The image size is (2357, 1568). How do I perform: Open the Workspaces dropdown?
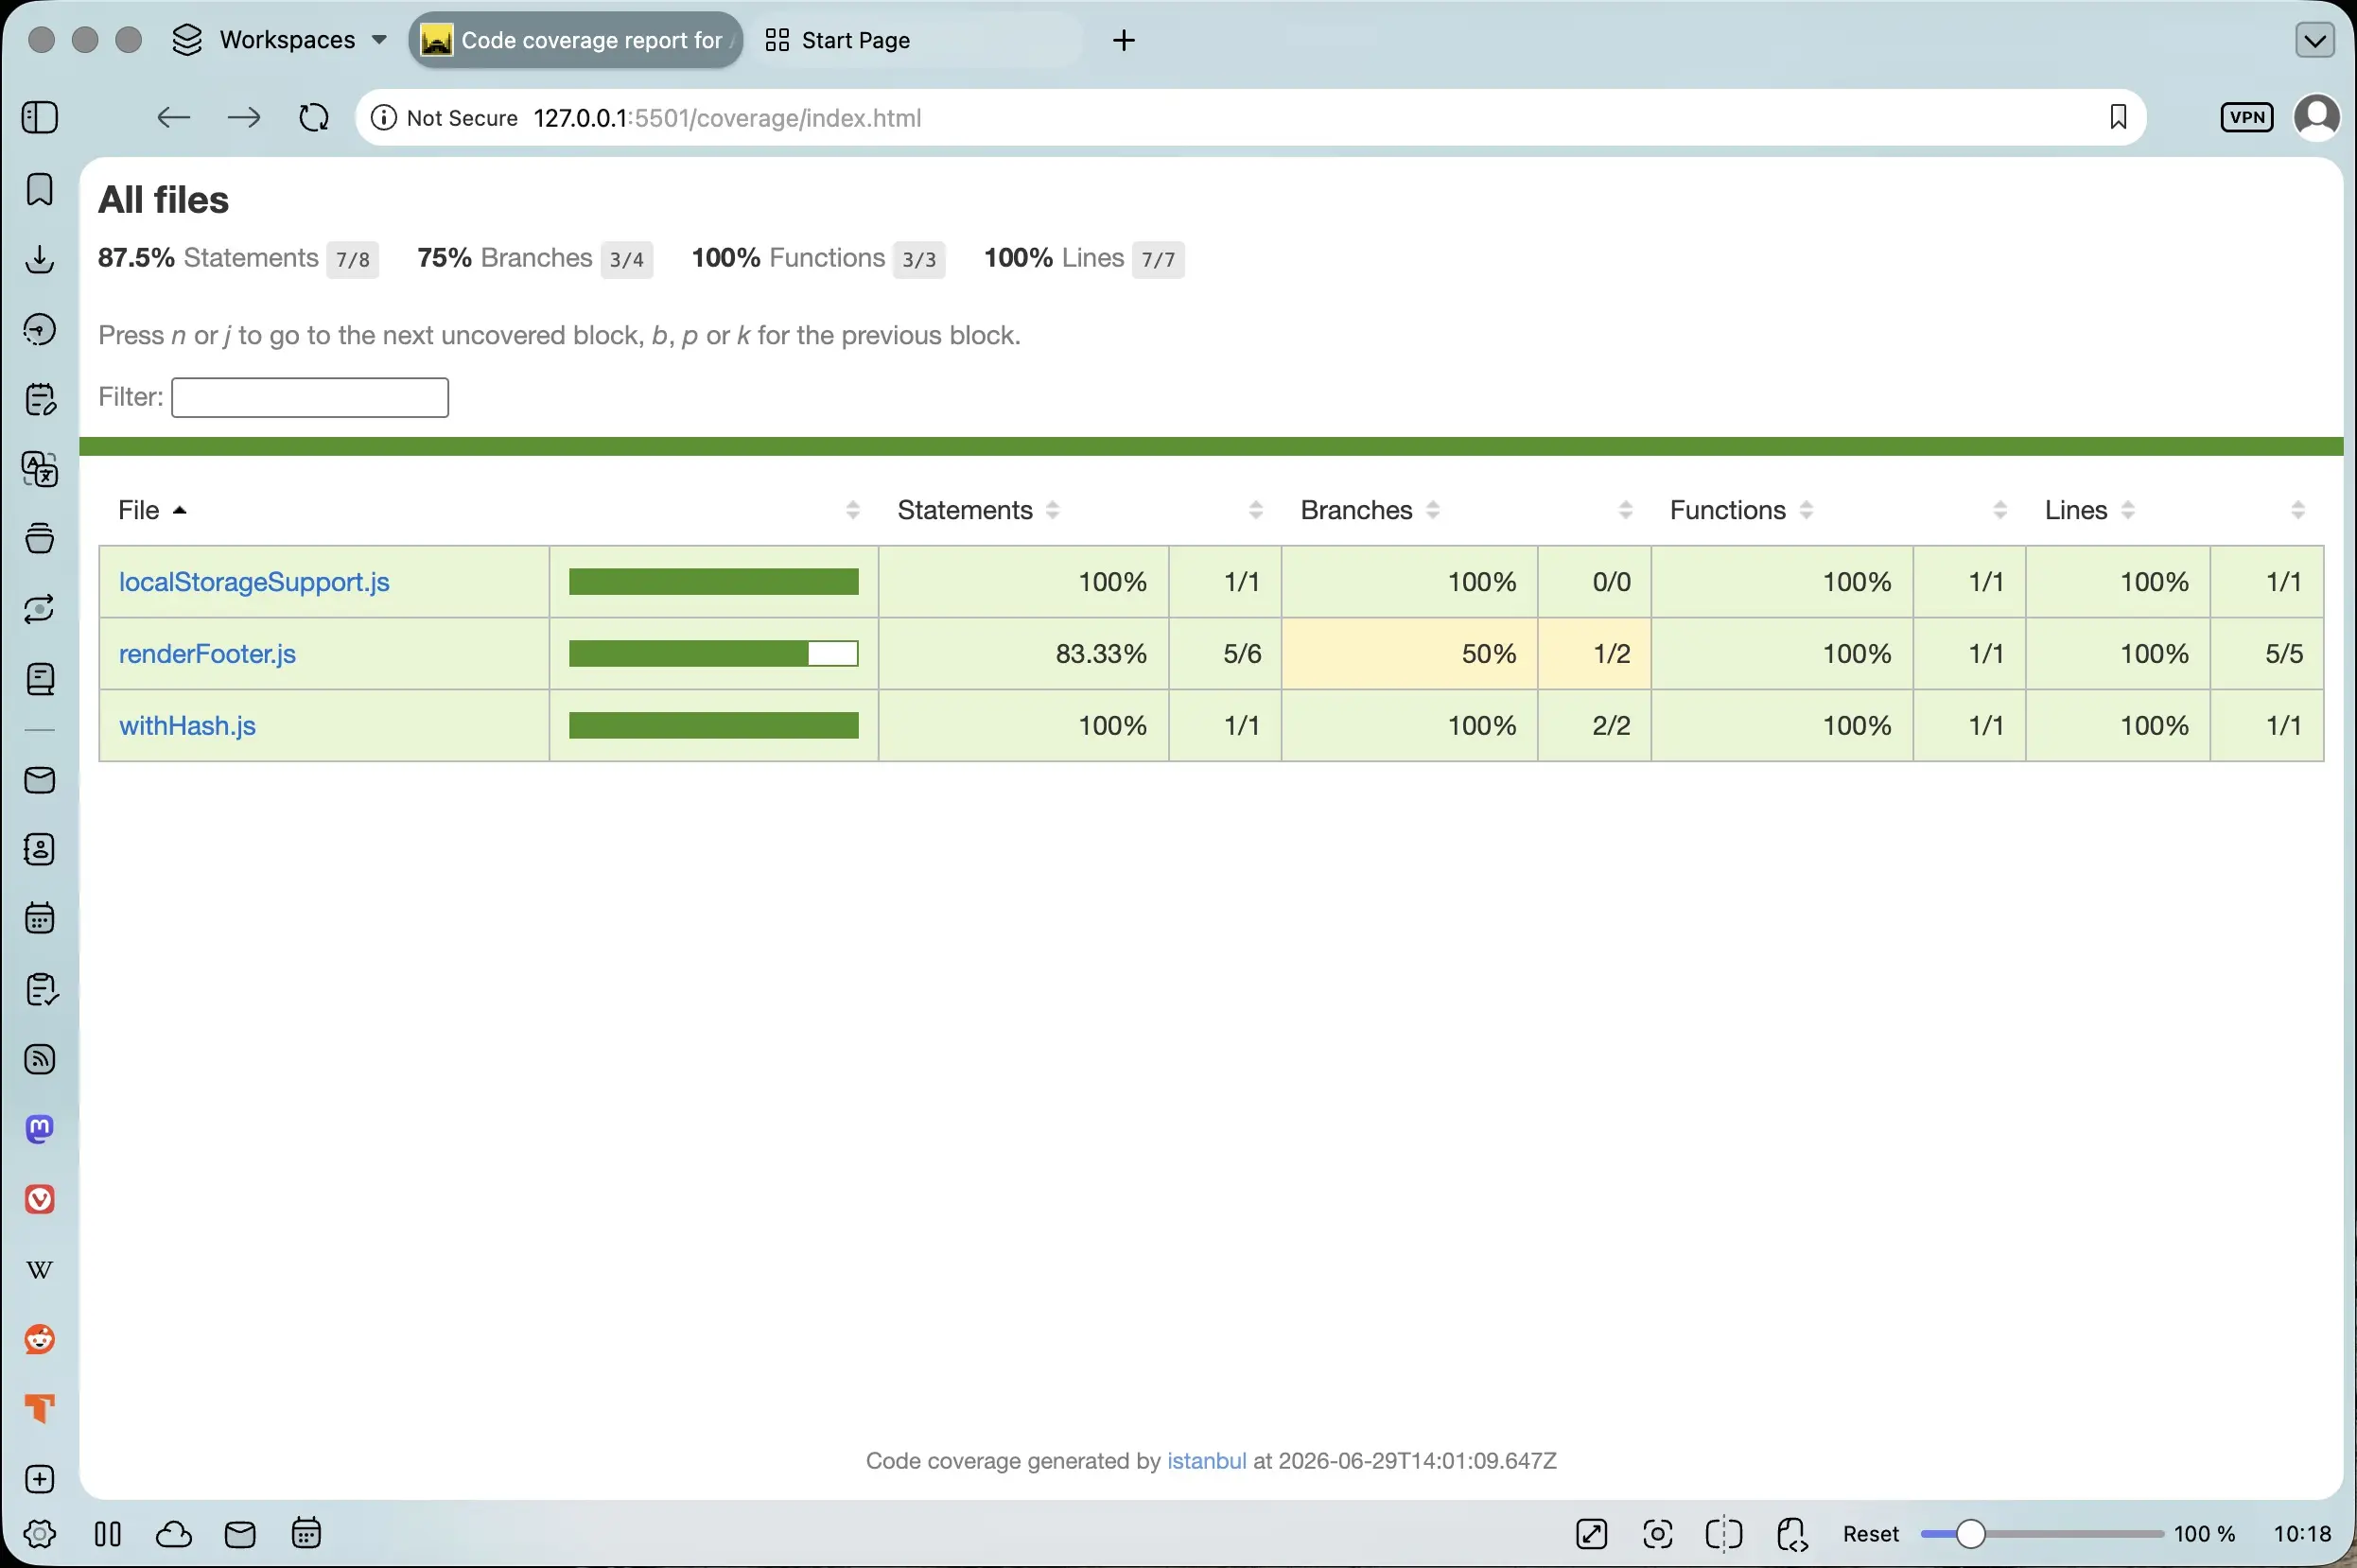coord(280,40)
